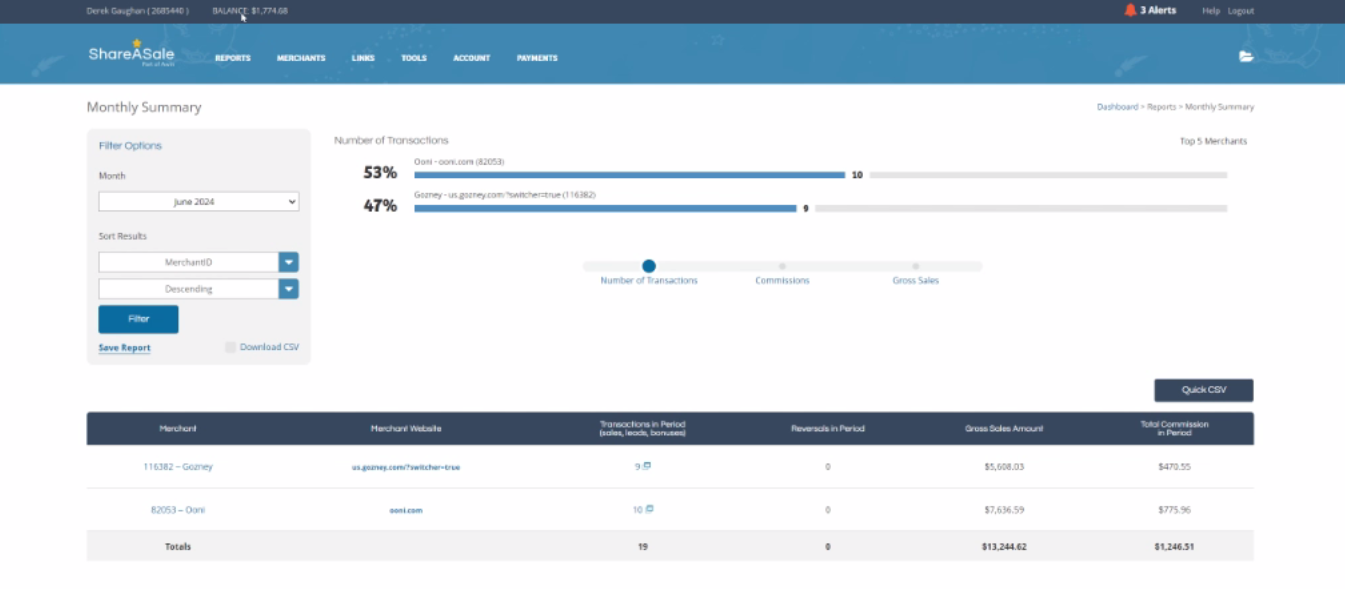Image resolution: width=1345 pixels, height=589 pixels.
Task: Click the Logout link
Action: (1240, 11)
